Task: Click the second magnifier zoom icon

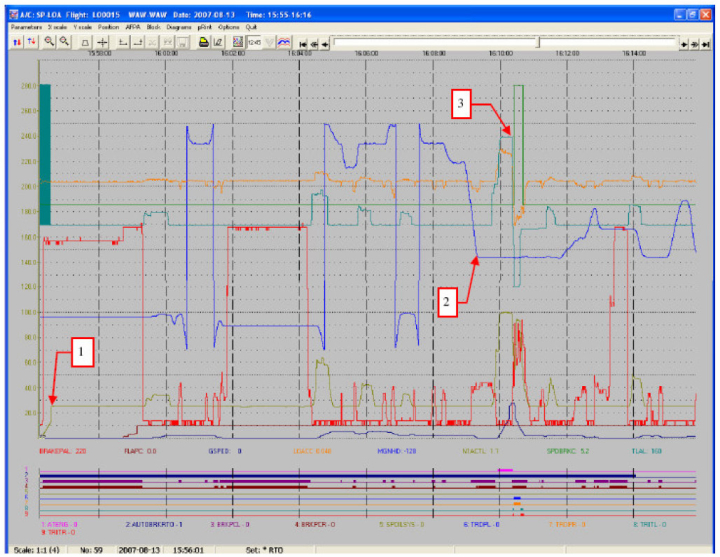Action: [64, 42]
